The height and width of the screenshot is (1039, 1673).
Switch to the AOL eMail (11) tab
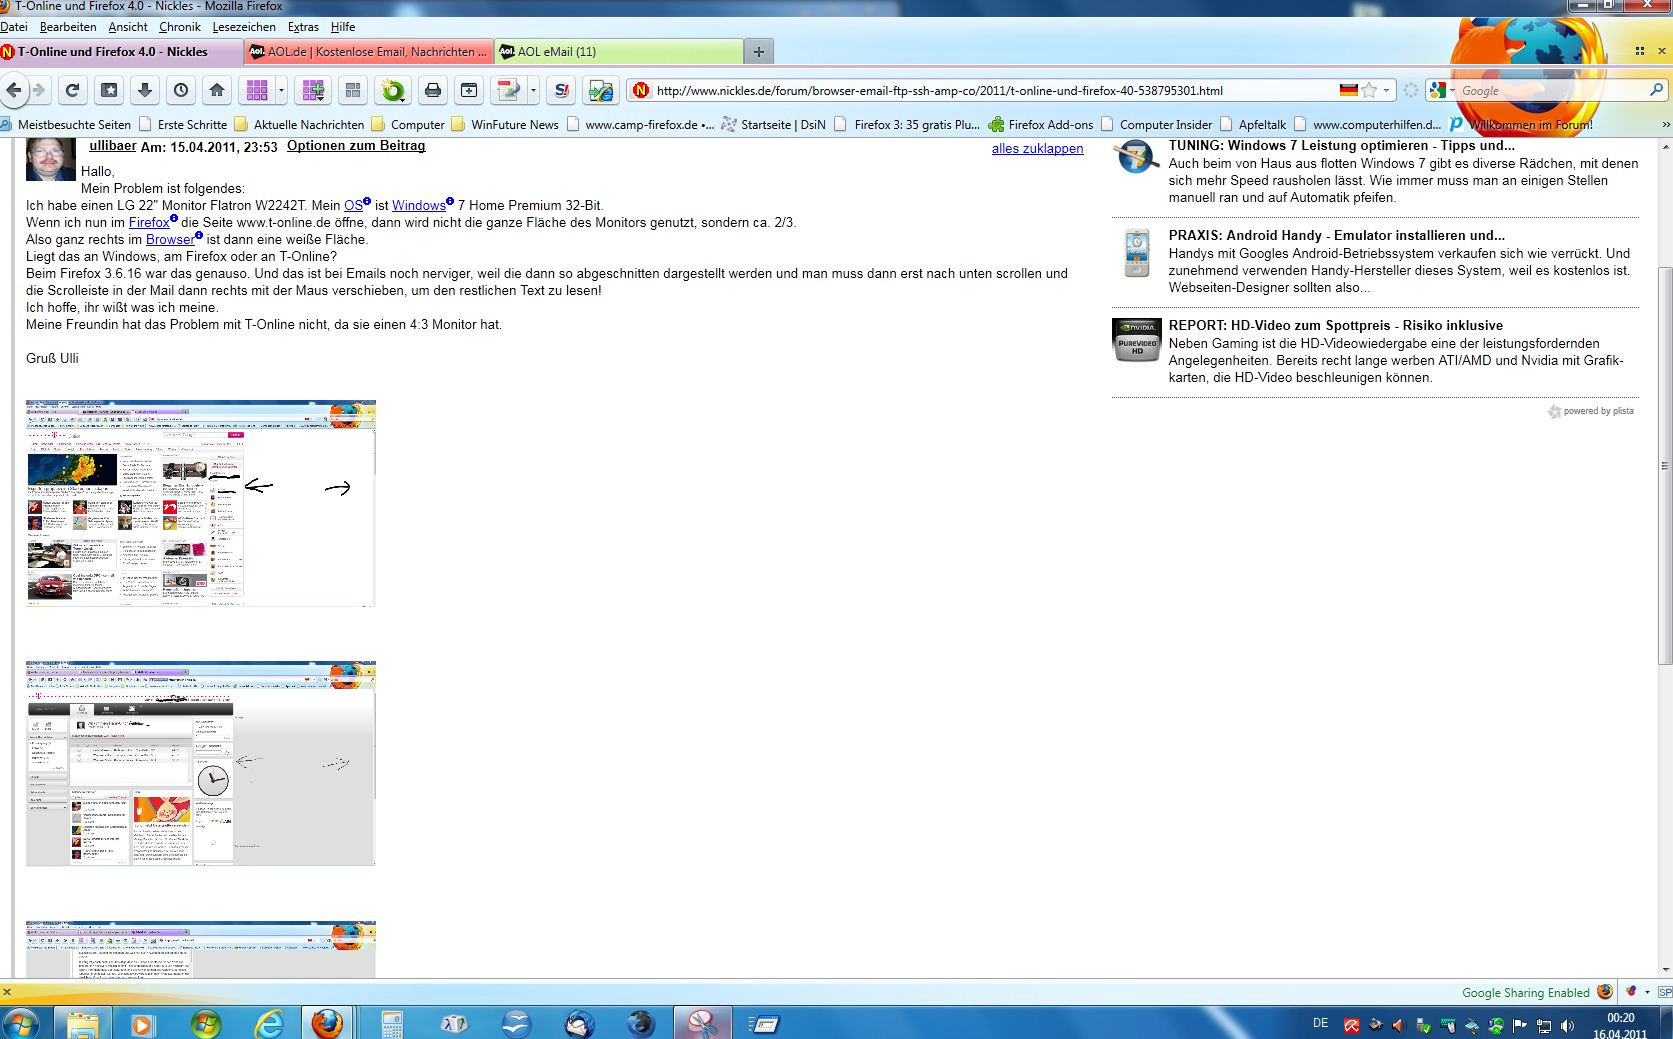click(620, 52)
